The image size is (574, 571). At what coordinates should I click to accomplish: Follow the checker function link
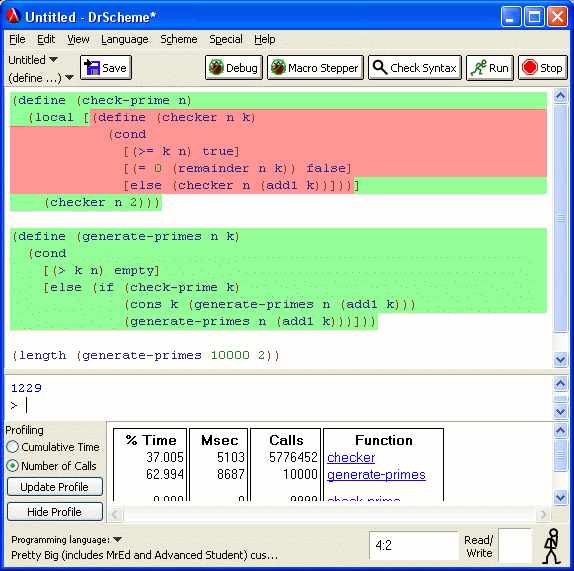pos(351,458)
